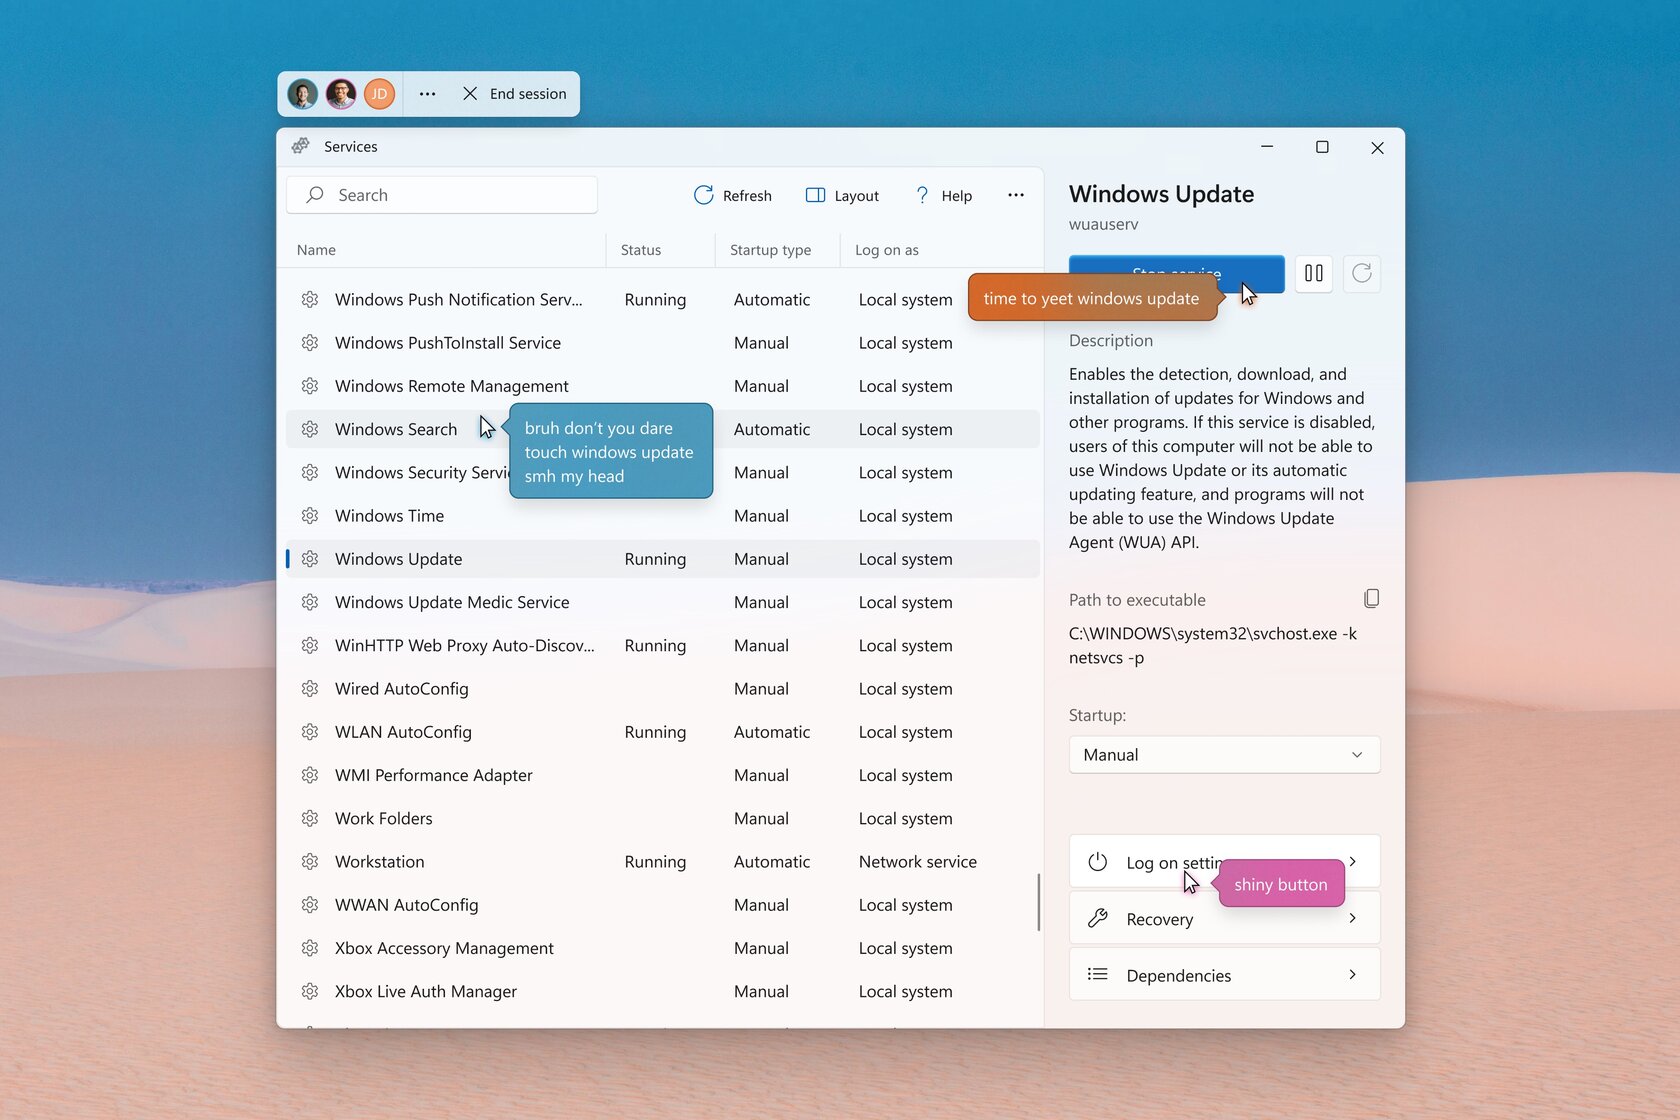Click gear icon beside Work Folders

pos(310,819)
